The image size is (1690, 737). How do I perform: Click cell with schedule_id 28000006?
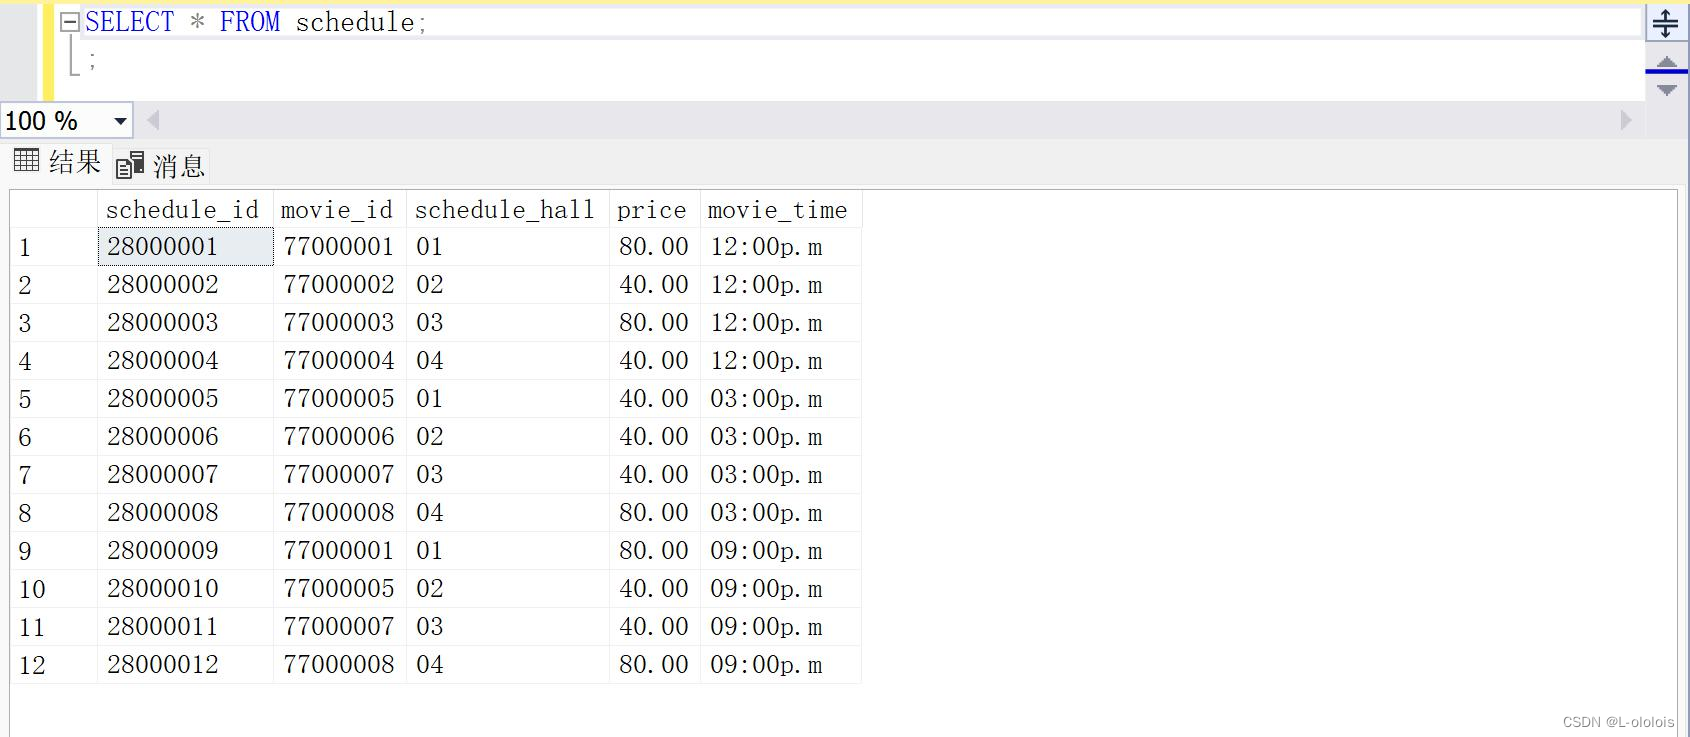tap(185, 437)
